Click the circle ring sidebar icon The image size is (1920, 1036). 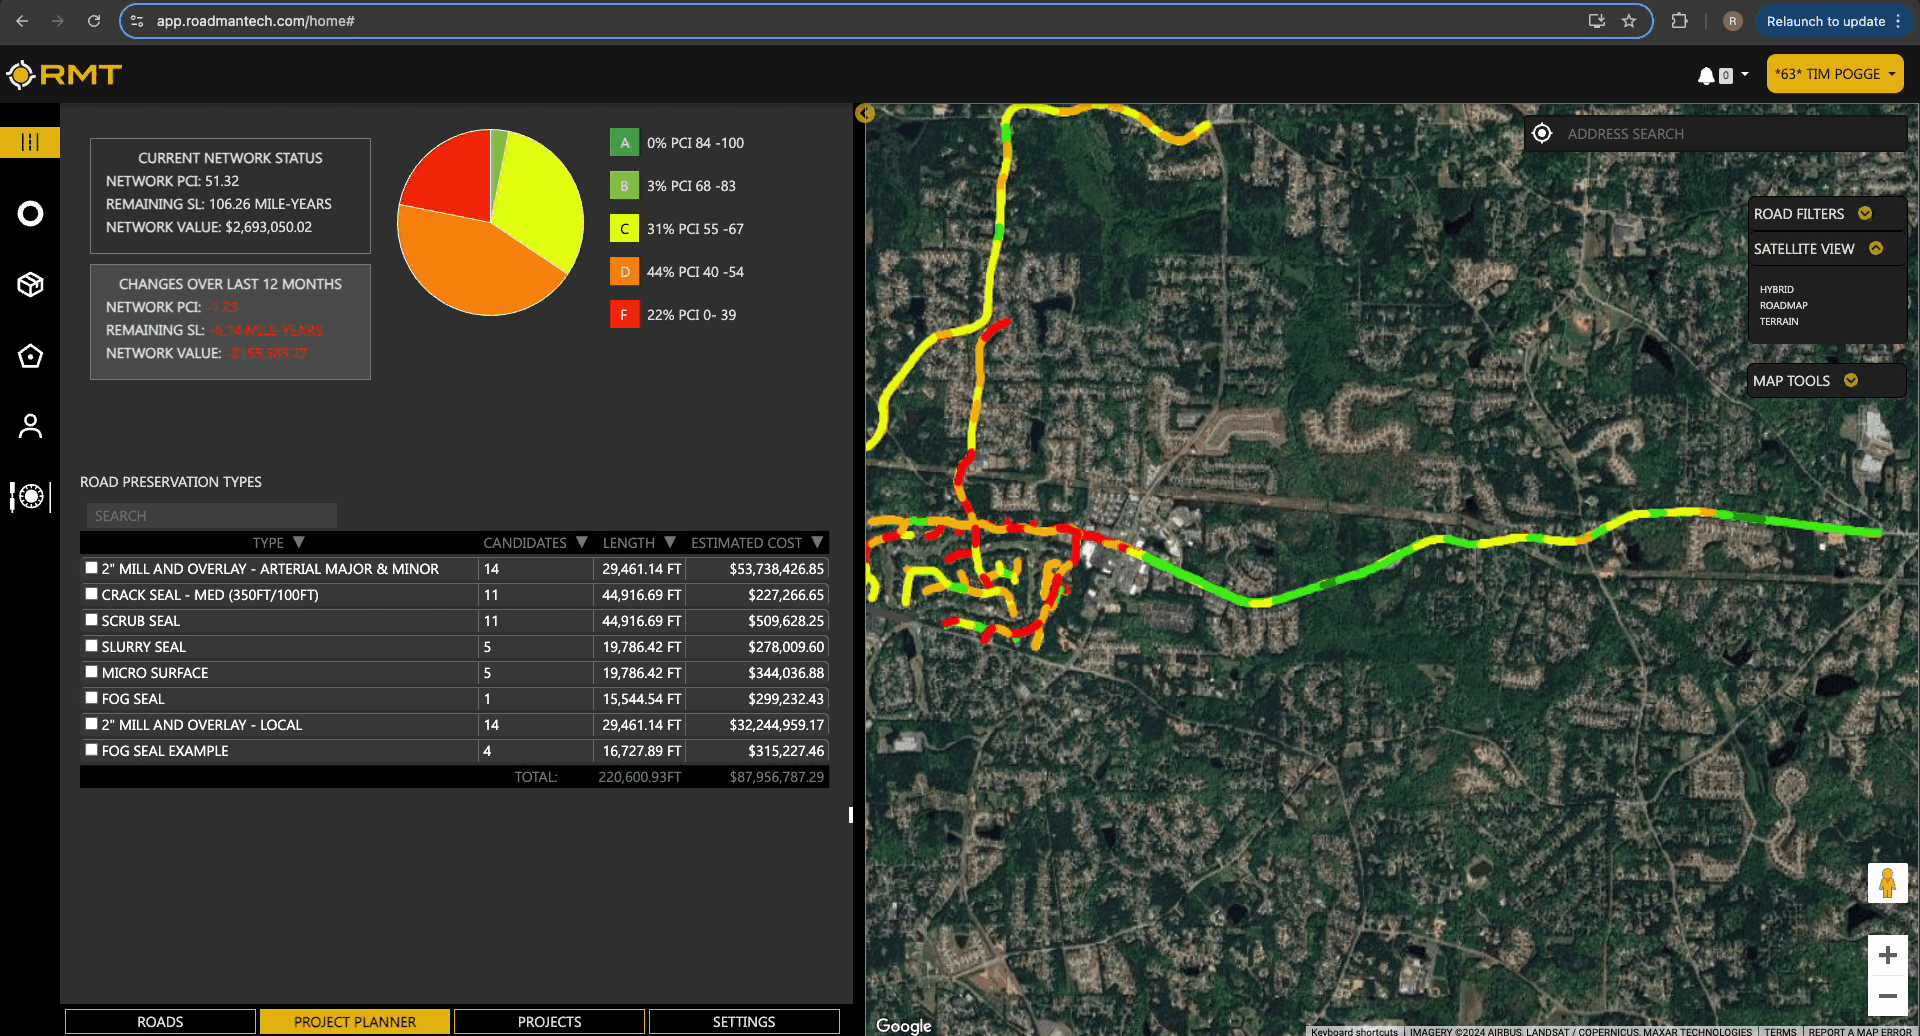[30, 213]
